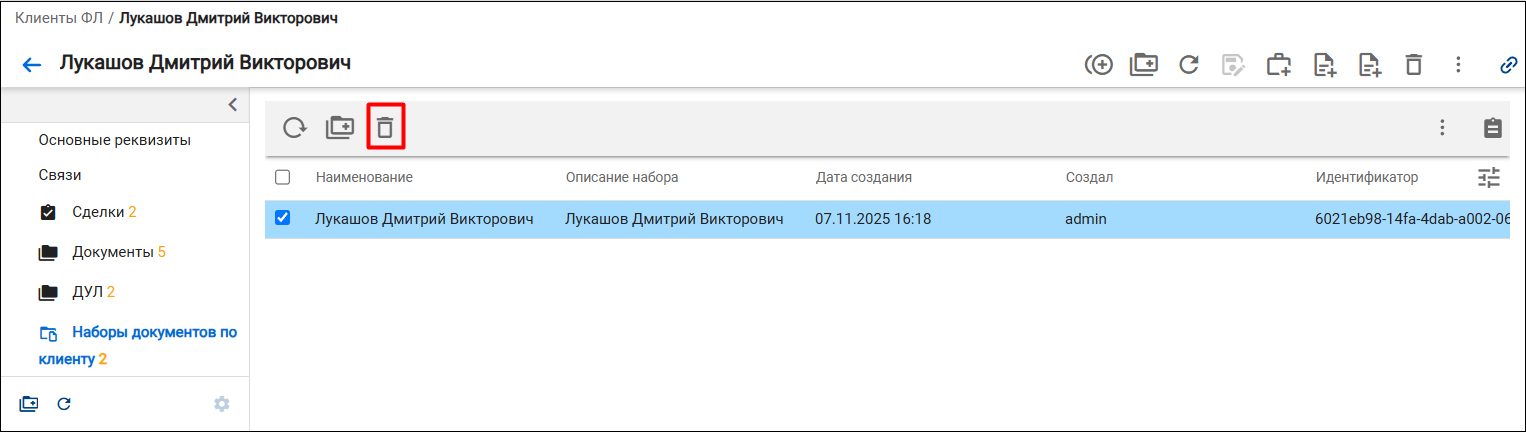
Task: Tick the select-all checkbox in the table header
Action: pyautogui.click(x=282, y=177)
